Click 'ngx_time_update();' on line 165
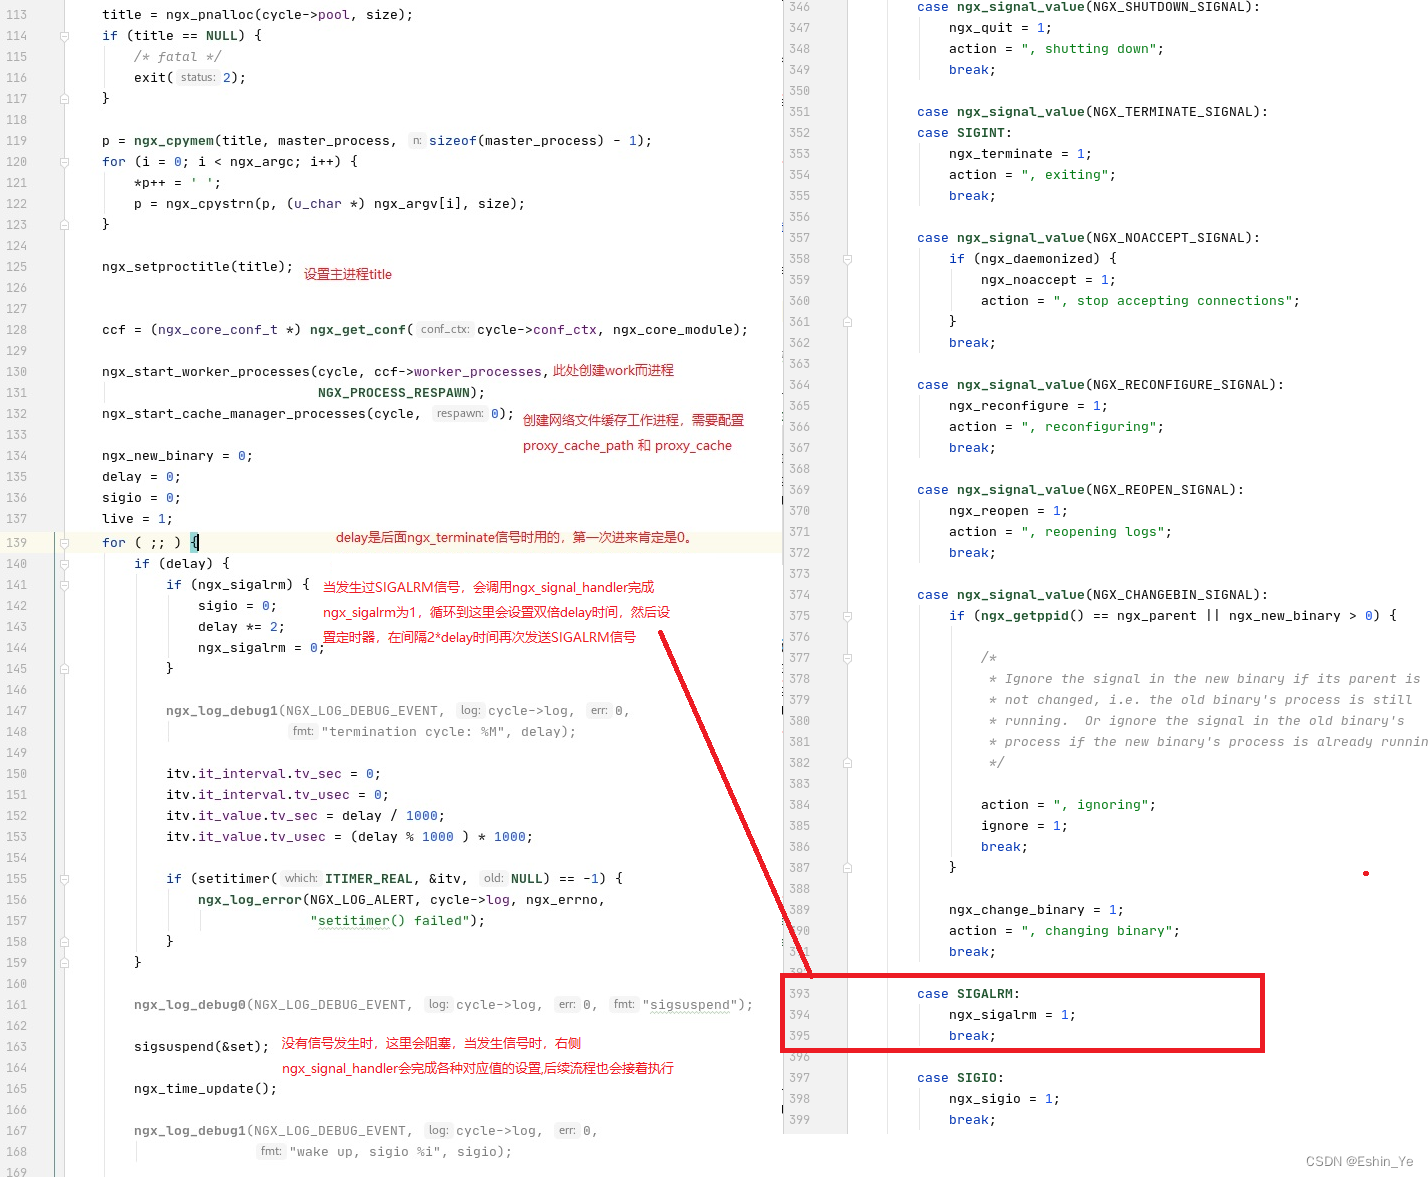1428x1177 pixels. pos(206,1089)
